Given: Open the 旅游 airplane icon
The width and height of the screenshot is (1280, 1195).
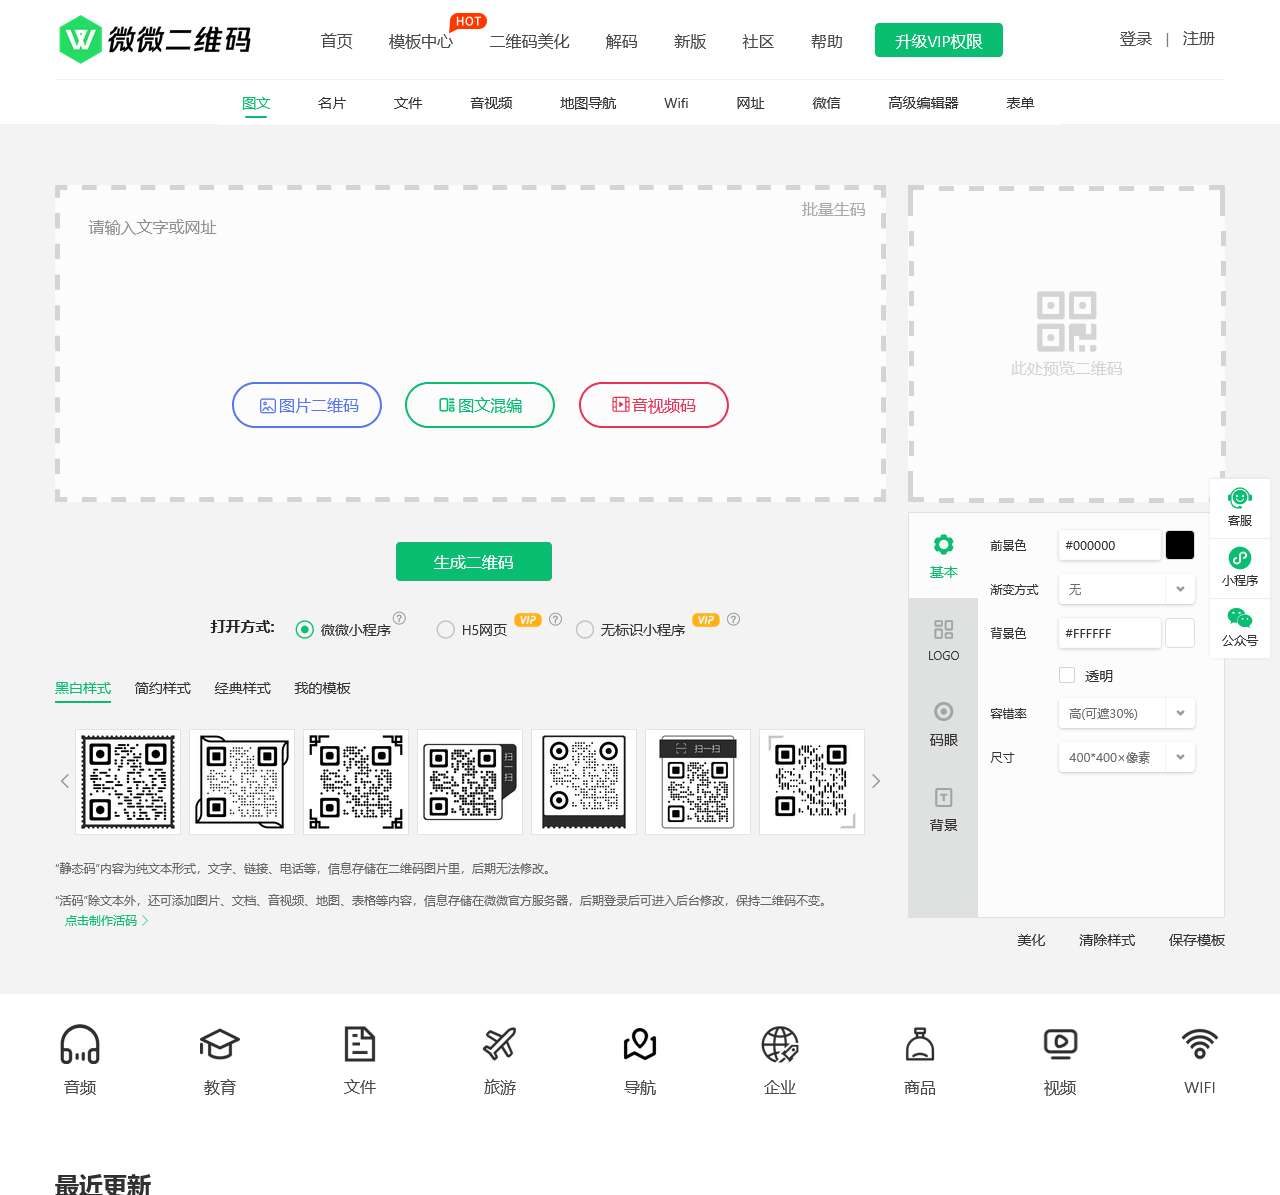Looking at the screenshot, I should tap(500, 1044).
